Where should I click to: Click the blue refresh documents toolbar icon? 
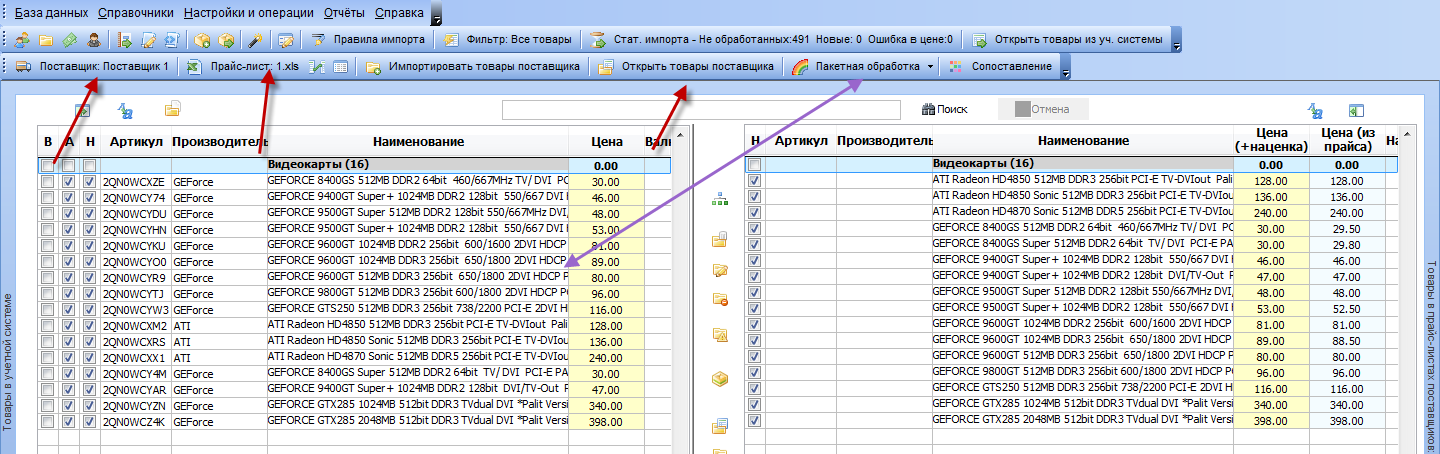(171, 40)
